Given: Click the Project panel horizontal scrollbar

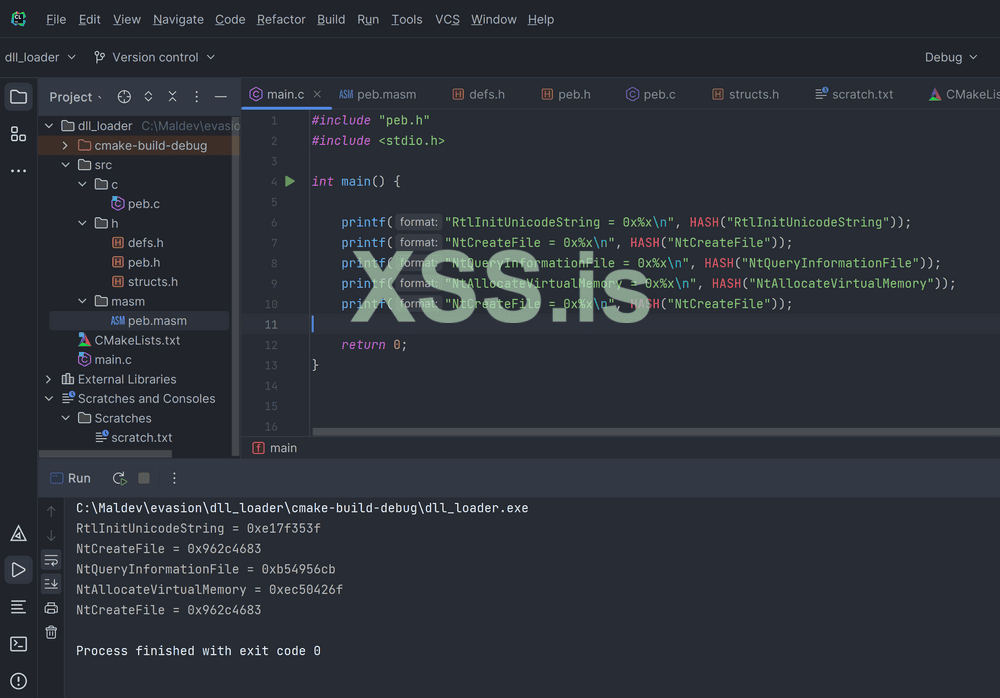Looking at the screenshot, I should (x=105, y=454).
